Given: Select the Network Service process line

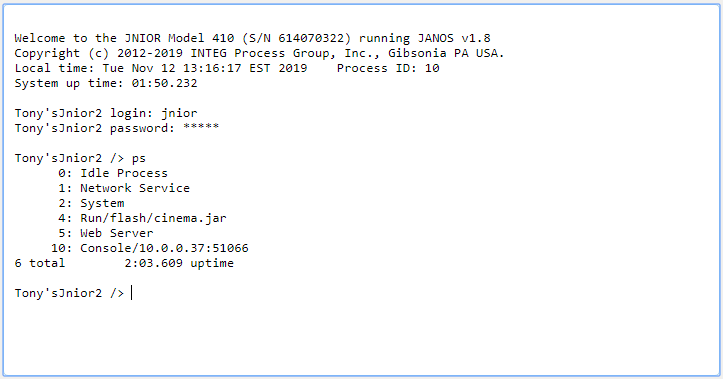Looking at the screenshot, I should [x=124, y=188].
